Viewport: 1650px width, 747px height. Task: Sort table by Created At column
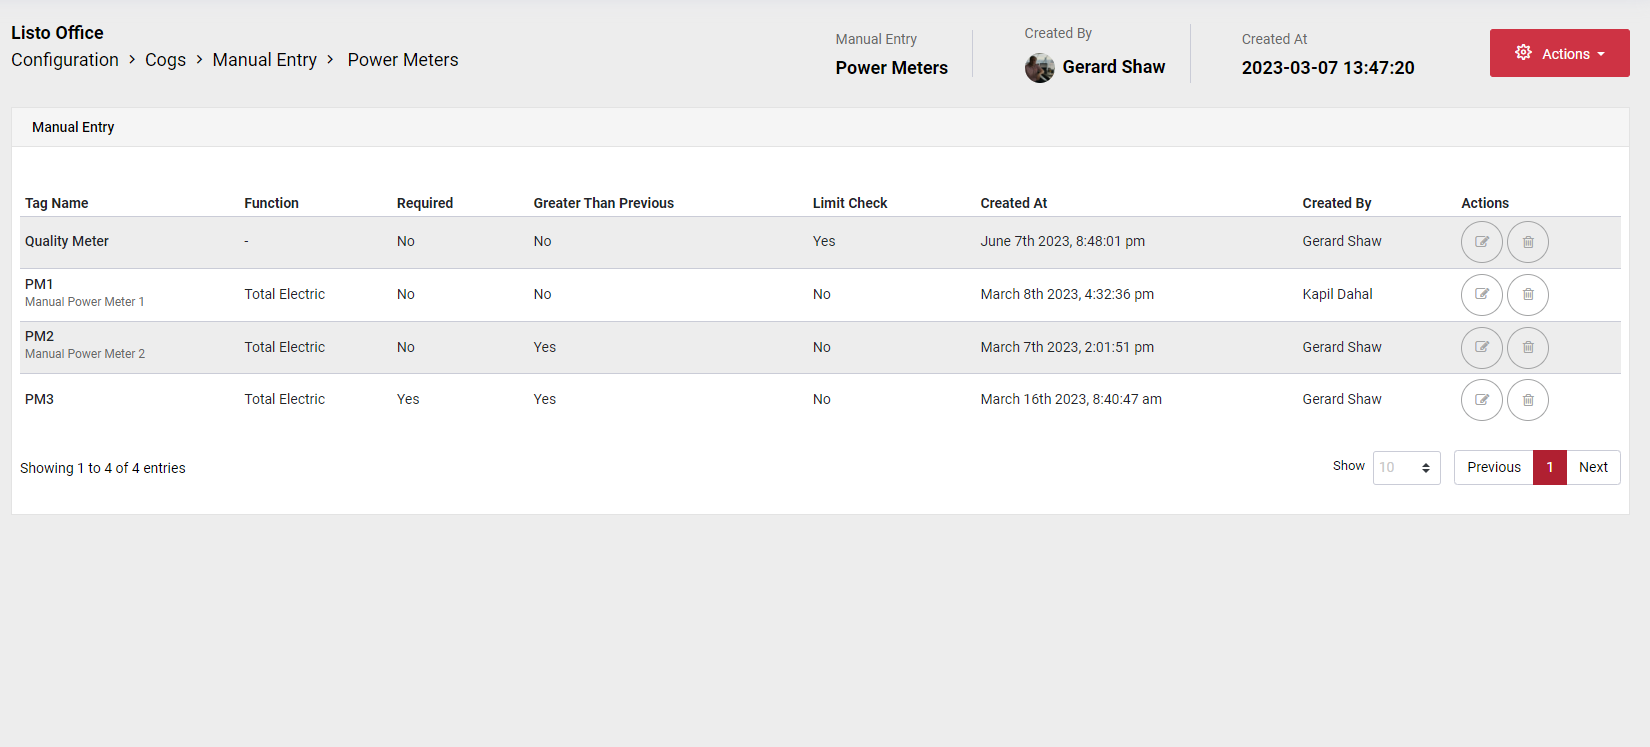click(x=1013, y=203)
